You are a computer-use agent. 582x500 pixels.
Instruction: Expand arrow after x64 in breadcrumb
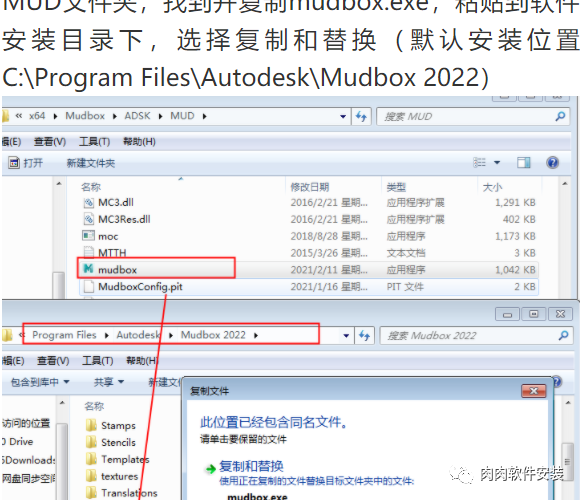(x=55, y=117)
